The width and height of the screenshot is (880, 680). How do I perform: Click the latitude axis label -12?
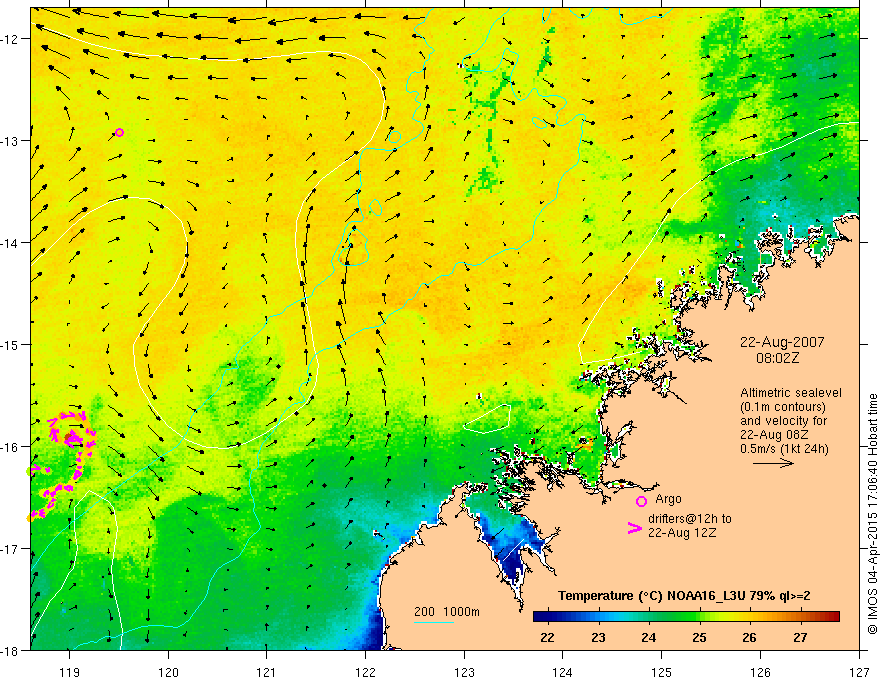pyautogui.click(x=10, y=39)
